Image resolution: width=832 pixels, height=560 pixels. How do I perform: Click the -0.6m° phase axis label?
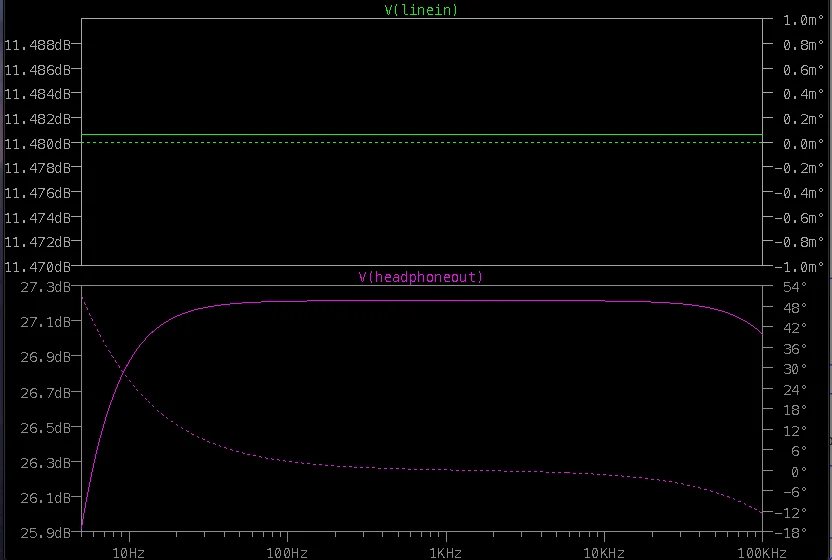point(800,218)
